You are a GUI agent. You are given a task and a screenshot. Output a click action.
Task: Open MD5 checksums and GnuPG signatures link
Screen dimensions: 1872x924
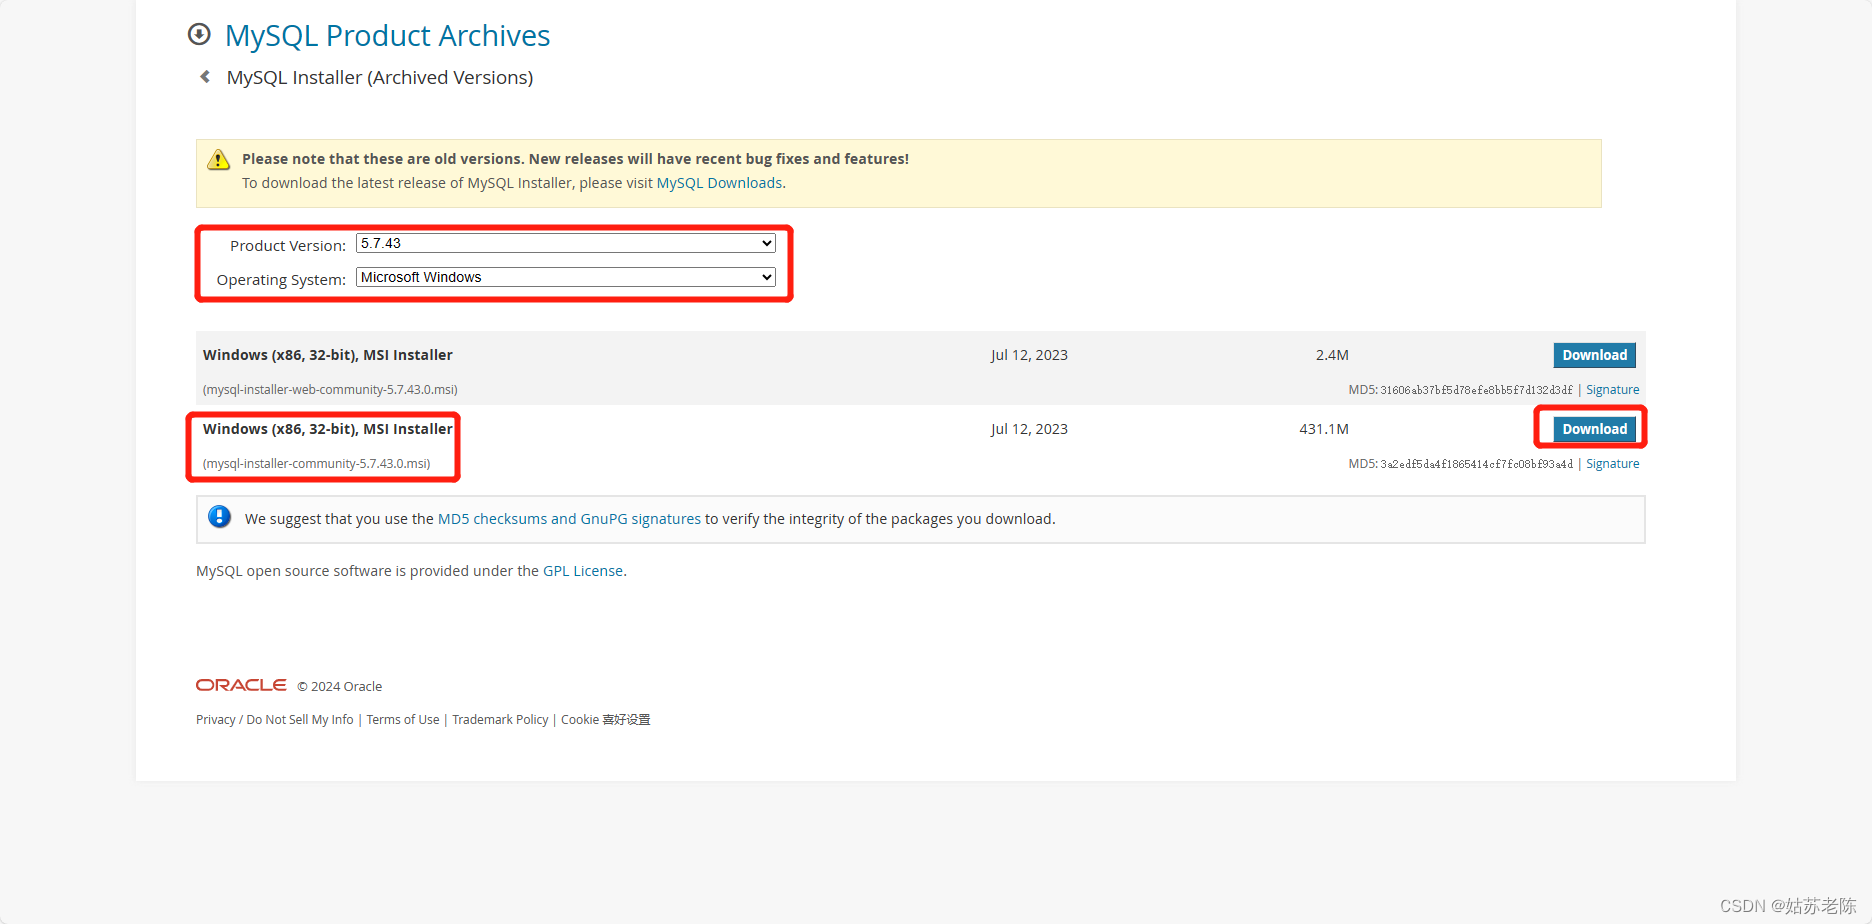(x=569, y=519)
